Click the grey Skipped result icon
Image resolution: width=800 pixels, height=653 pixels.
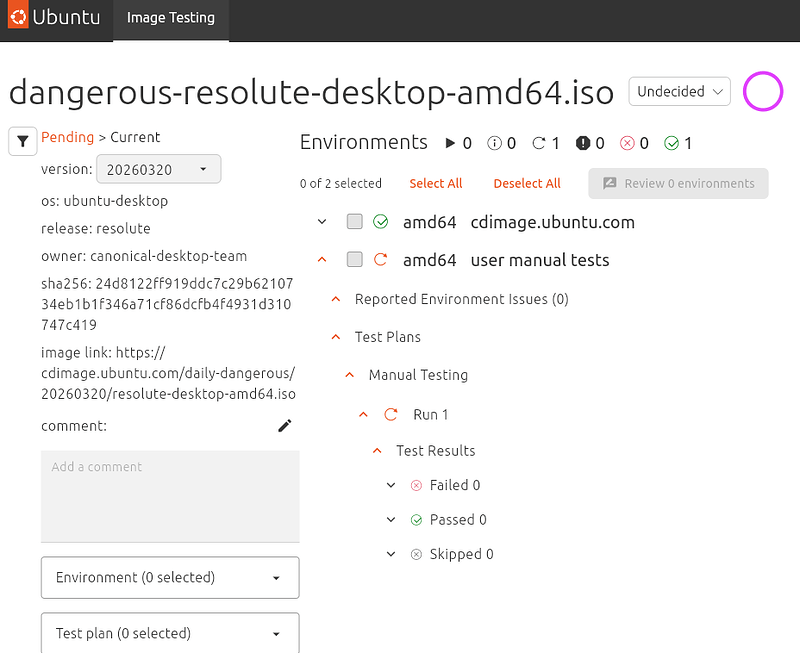click(416, 555)
